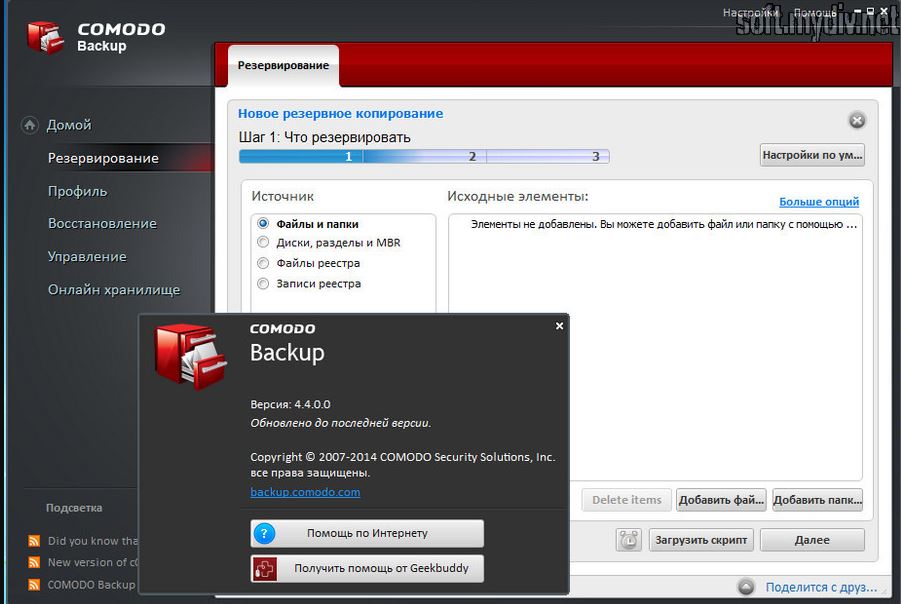Image resolution: width=901 pixels, height=604 pixels.
Task: Click Настройки по ум... button
Action: click(x=812, y=155)
